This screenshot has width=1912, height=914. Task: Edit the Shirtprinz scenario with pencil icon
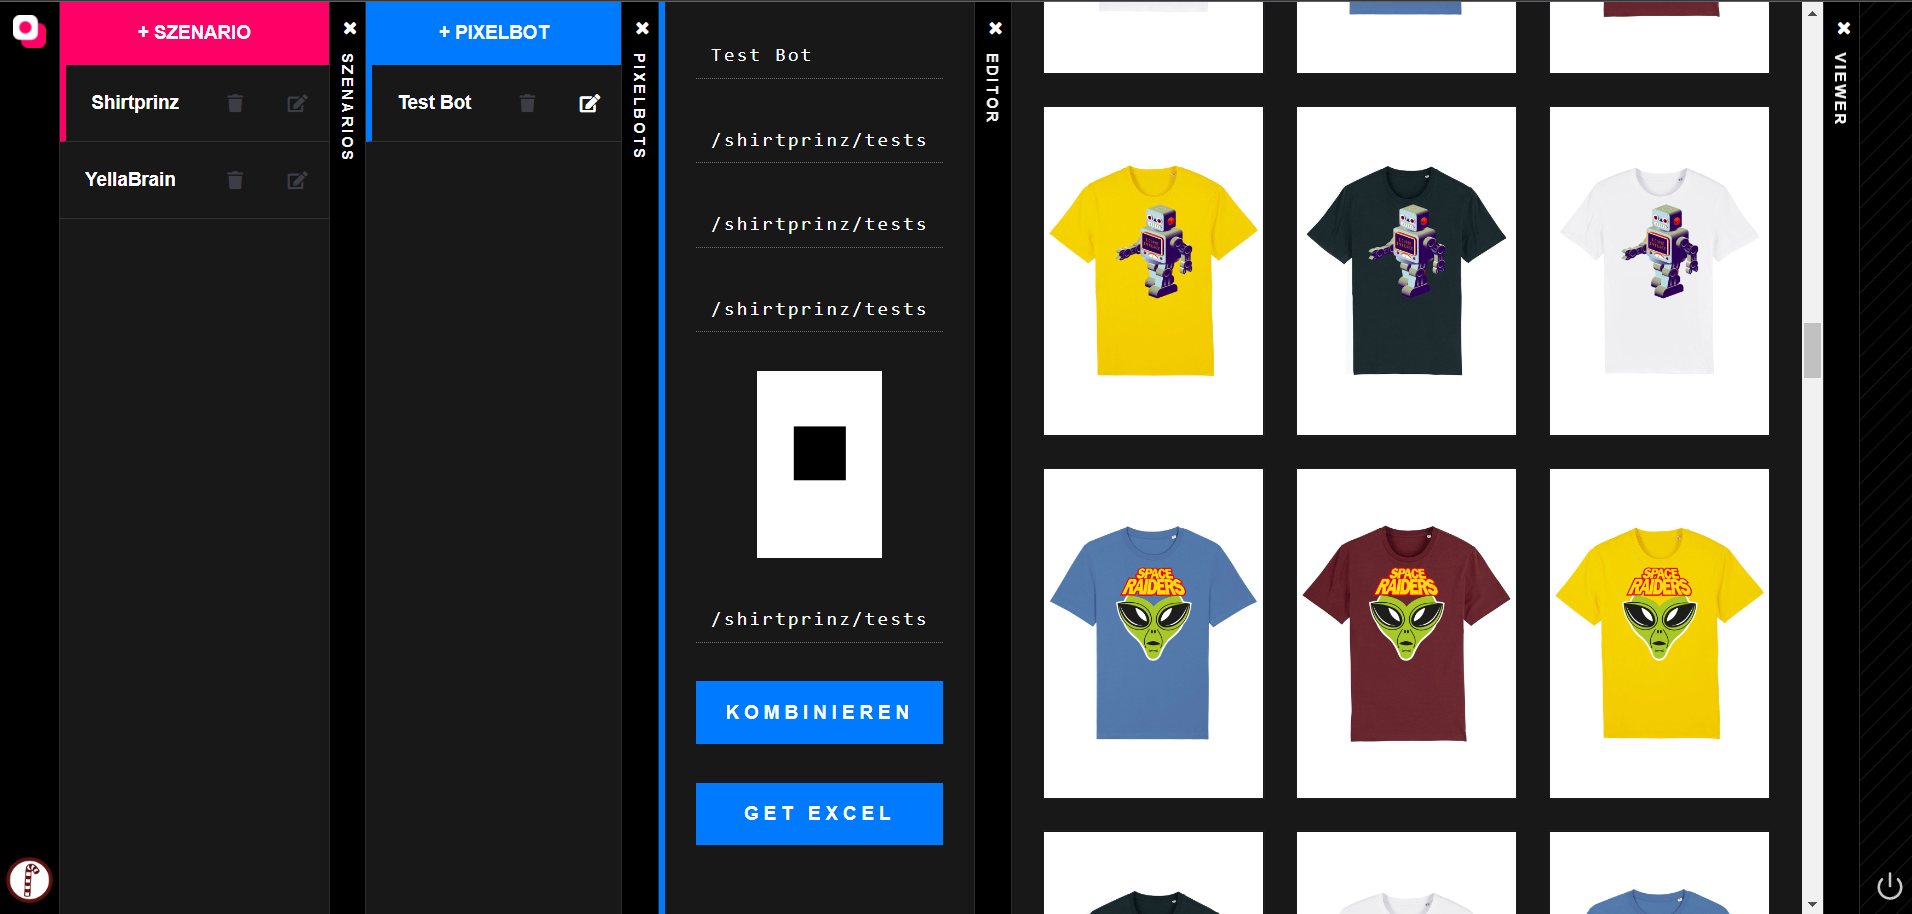click(297, 103)
